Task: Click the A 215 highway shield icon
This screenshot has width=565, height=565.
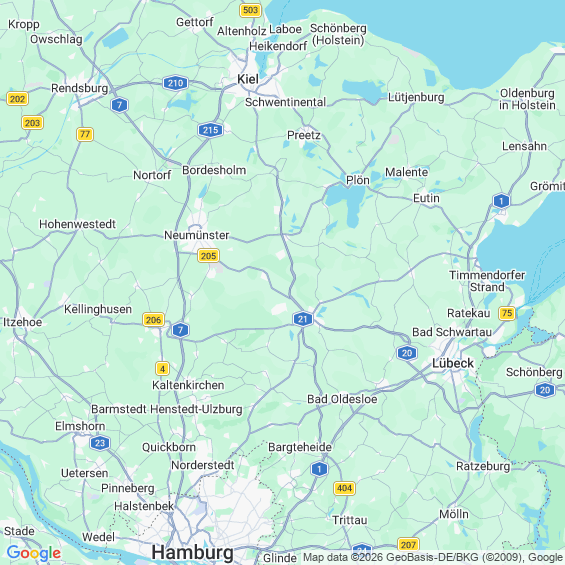Action: point(210,130)
